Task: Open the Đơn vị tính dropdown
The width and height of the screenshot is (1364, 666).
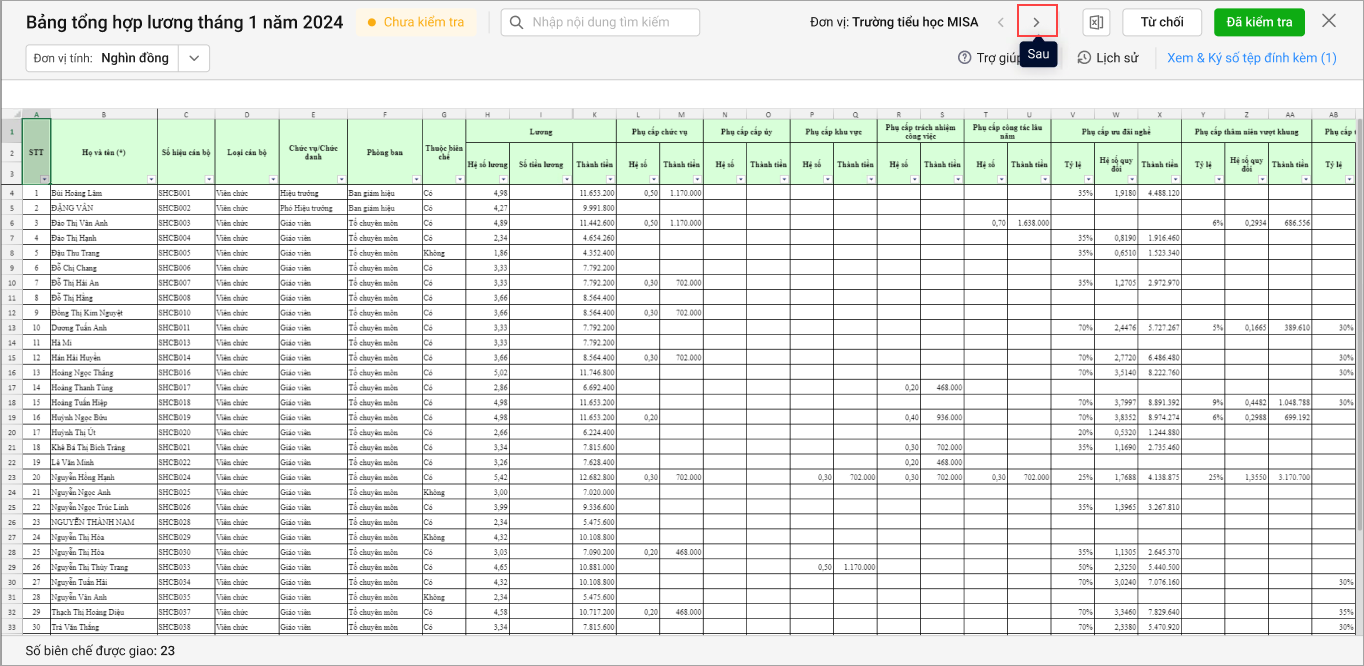Action: point(194,58)
